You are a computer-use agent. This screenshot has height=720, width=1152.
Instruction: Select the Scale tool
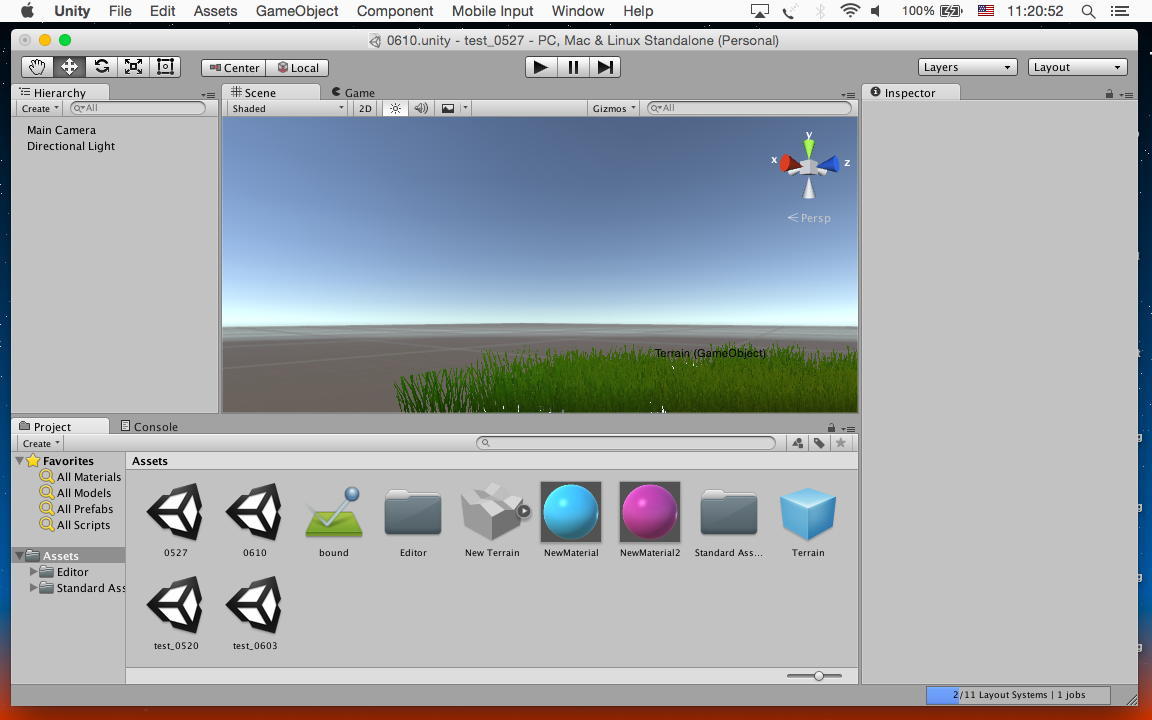[133, 67]
